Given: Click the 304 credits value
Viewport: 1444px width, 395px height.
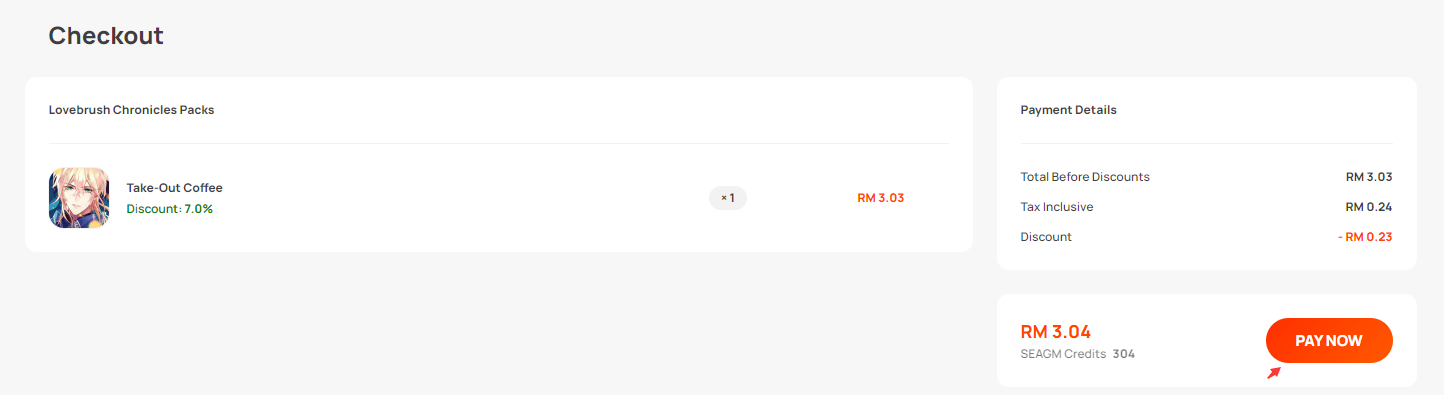Looking at the screenshot, I should tap(1124, 354).
